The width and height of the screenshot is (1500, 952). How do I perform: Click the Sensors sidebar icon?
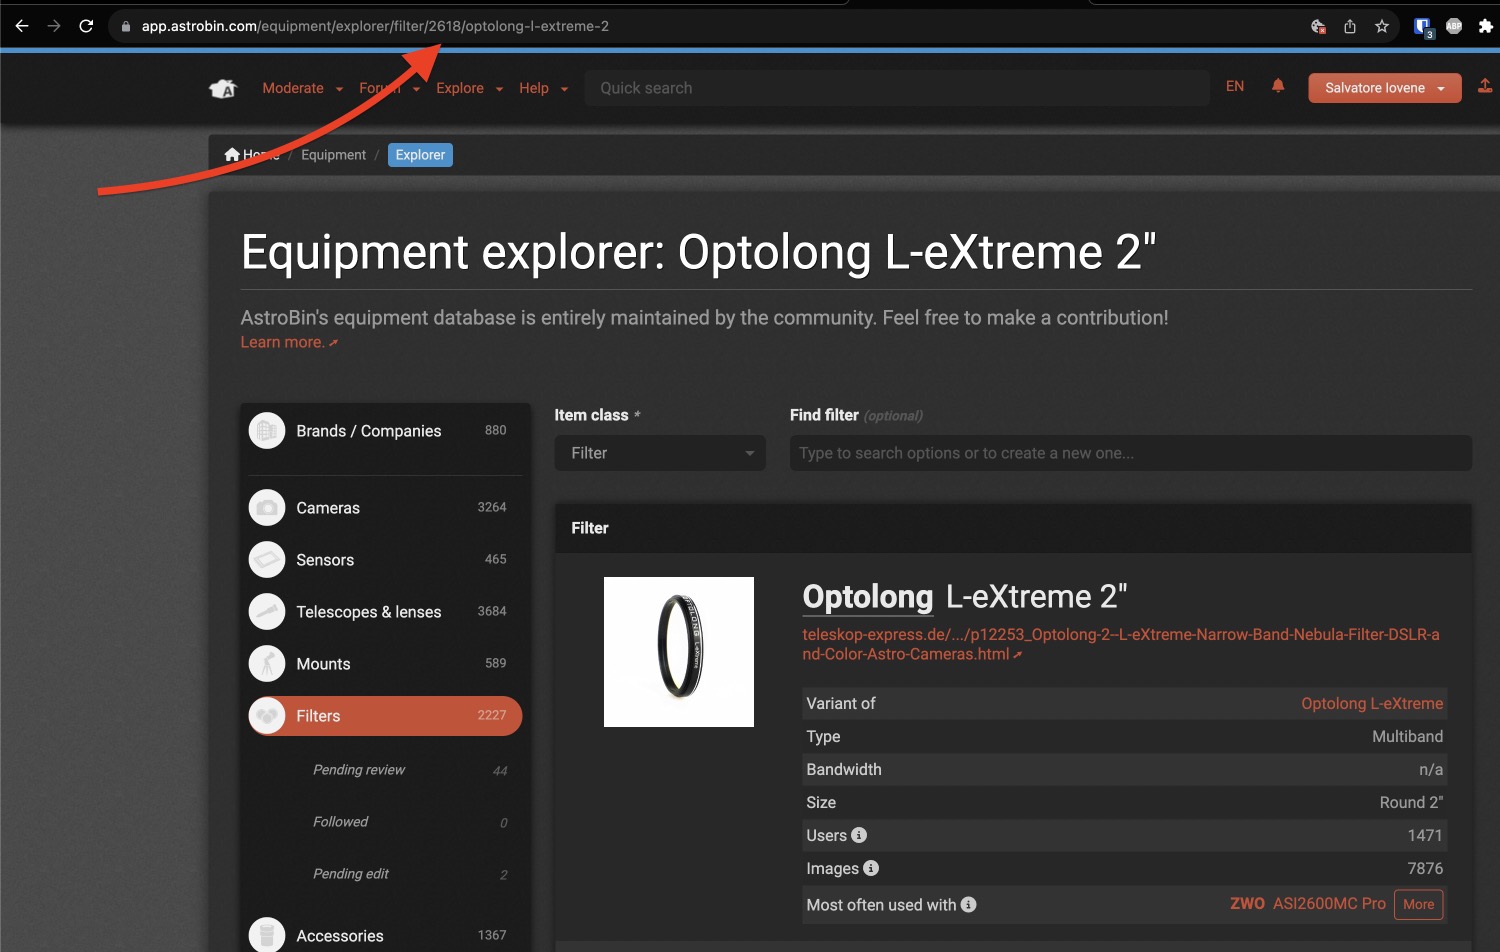(x=267, y=560)
